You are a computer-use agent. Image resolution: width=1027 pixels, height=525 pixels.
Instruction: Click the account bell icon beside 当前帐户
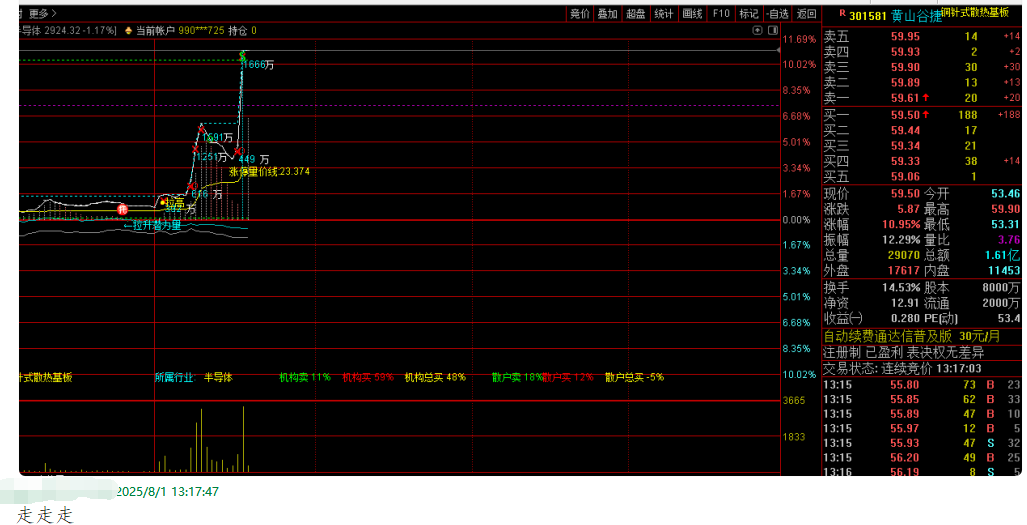[128, 31]
